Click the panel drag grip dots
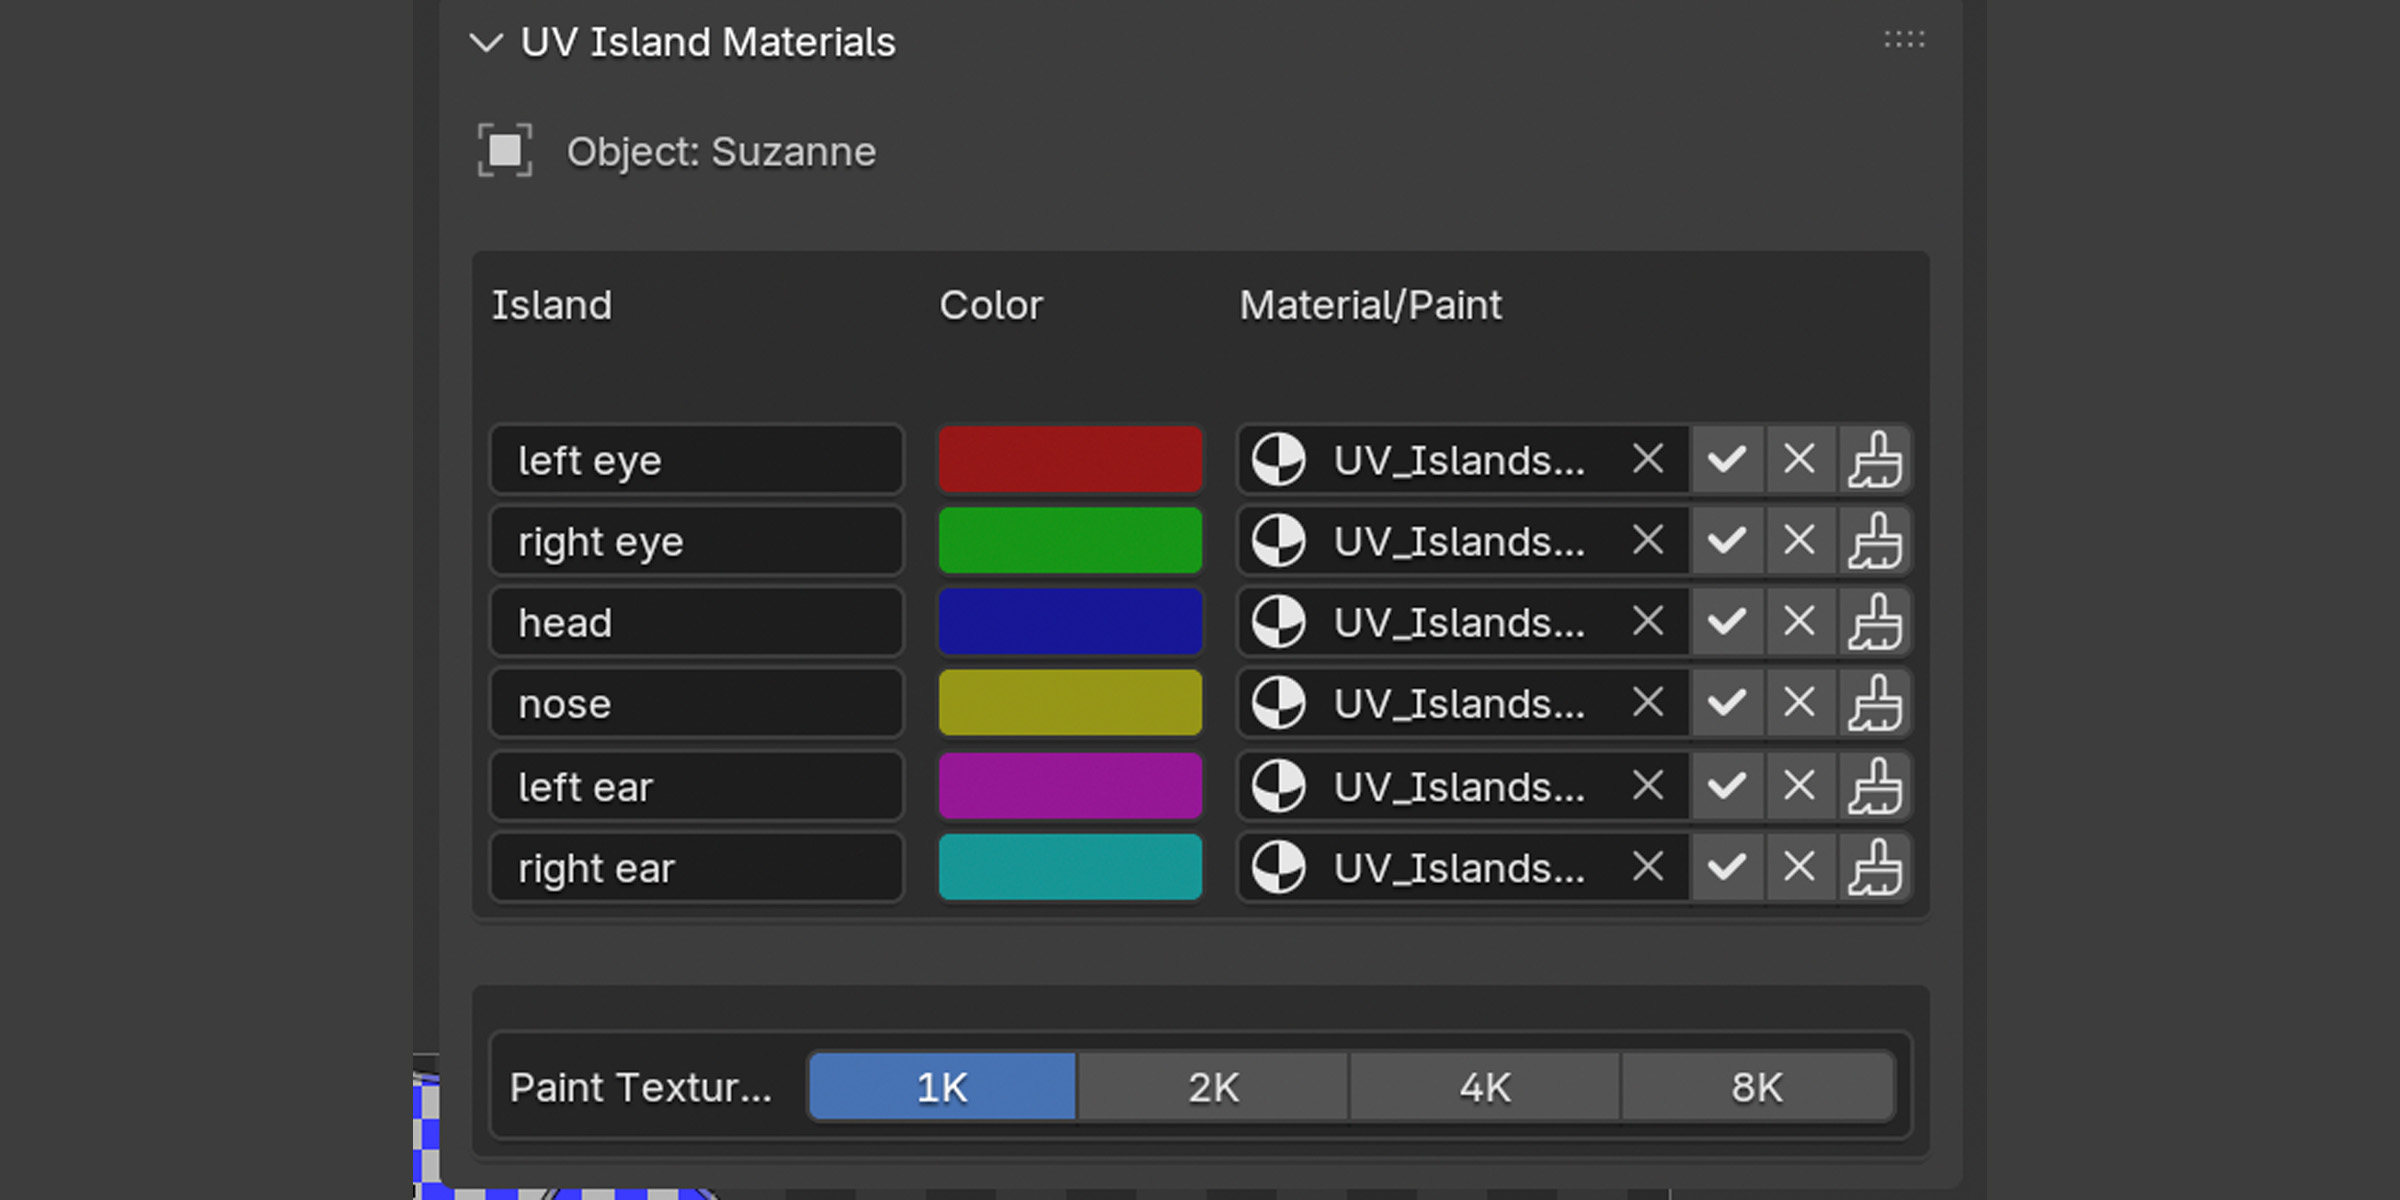 1904,40
